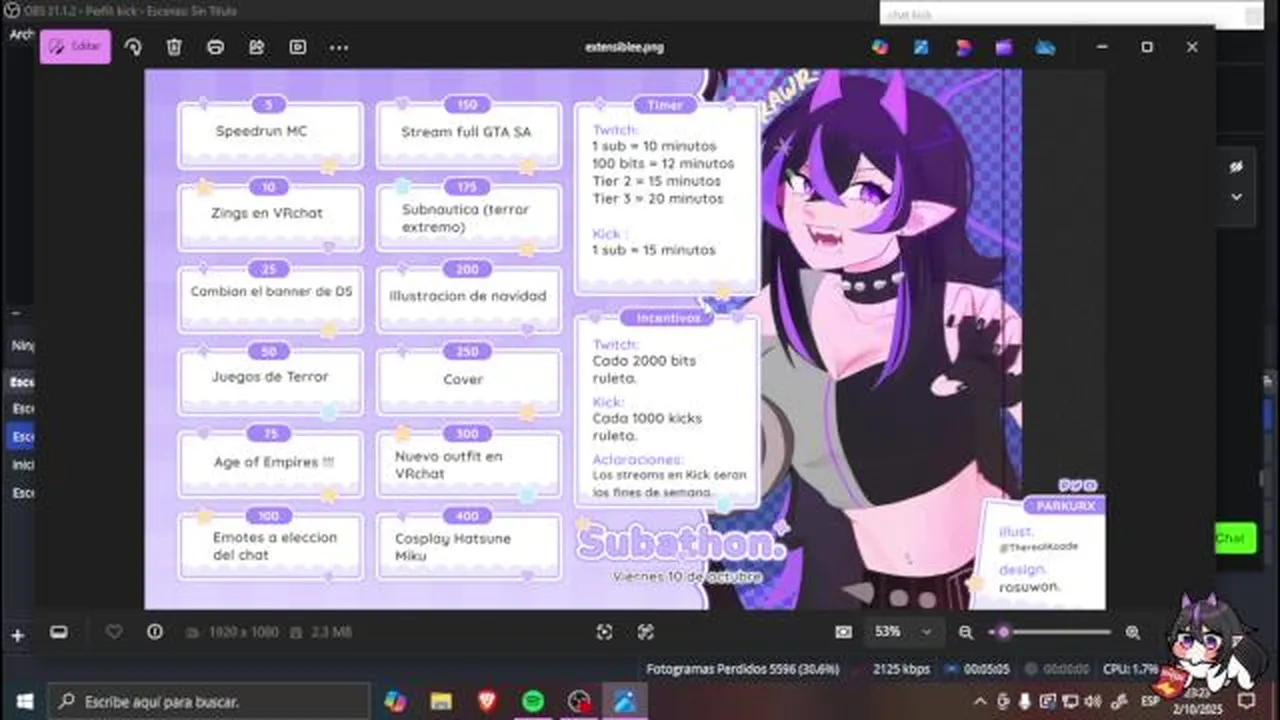Click the extensiblee.png file title
Image resolution: width=1280 pixels, height=720 pixels.
623,47
